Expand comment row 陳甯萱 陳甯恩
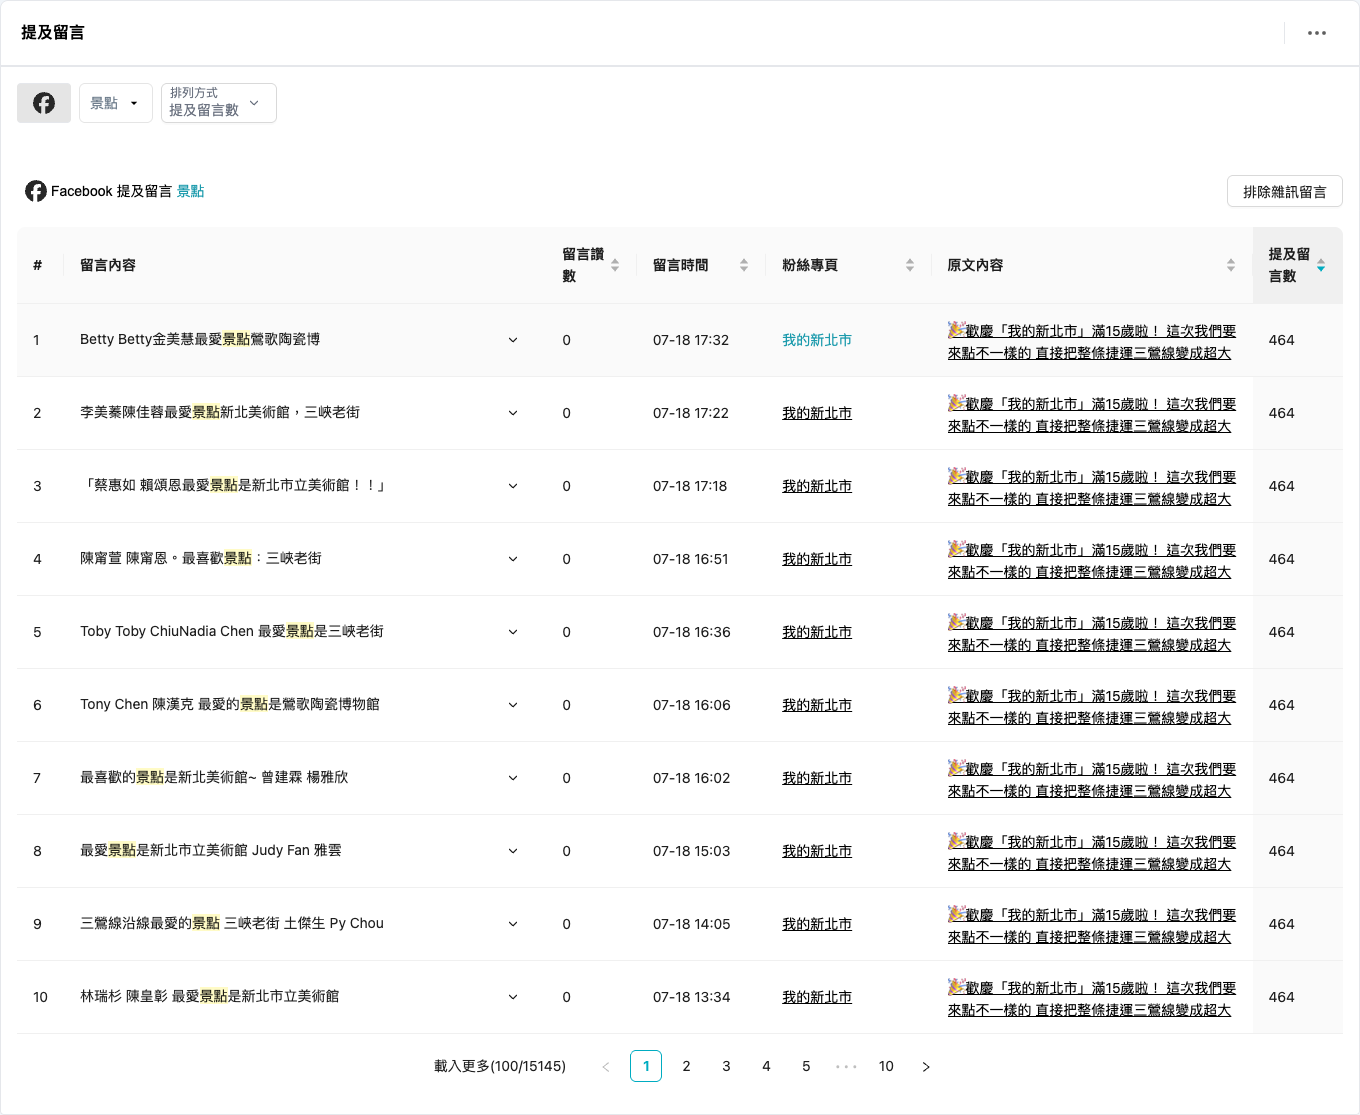Image resolution: width=1360 pixels, height=1115 pixels. (513, 559)
